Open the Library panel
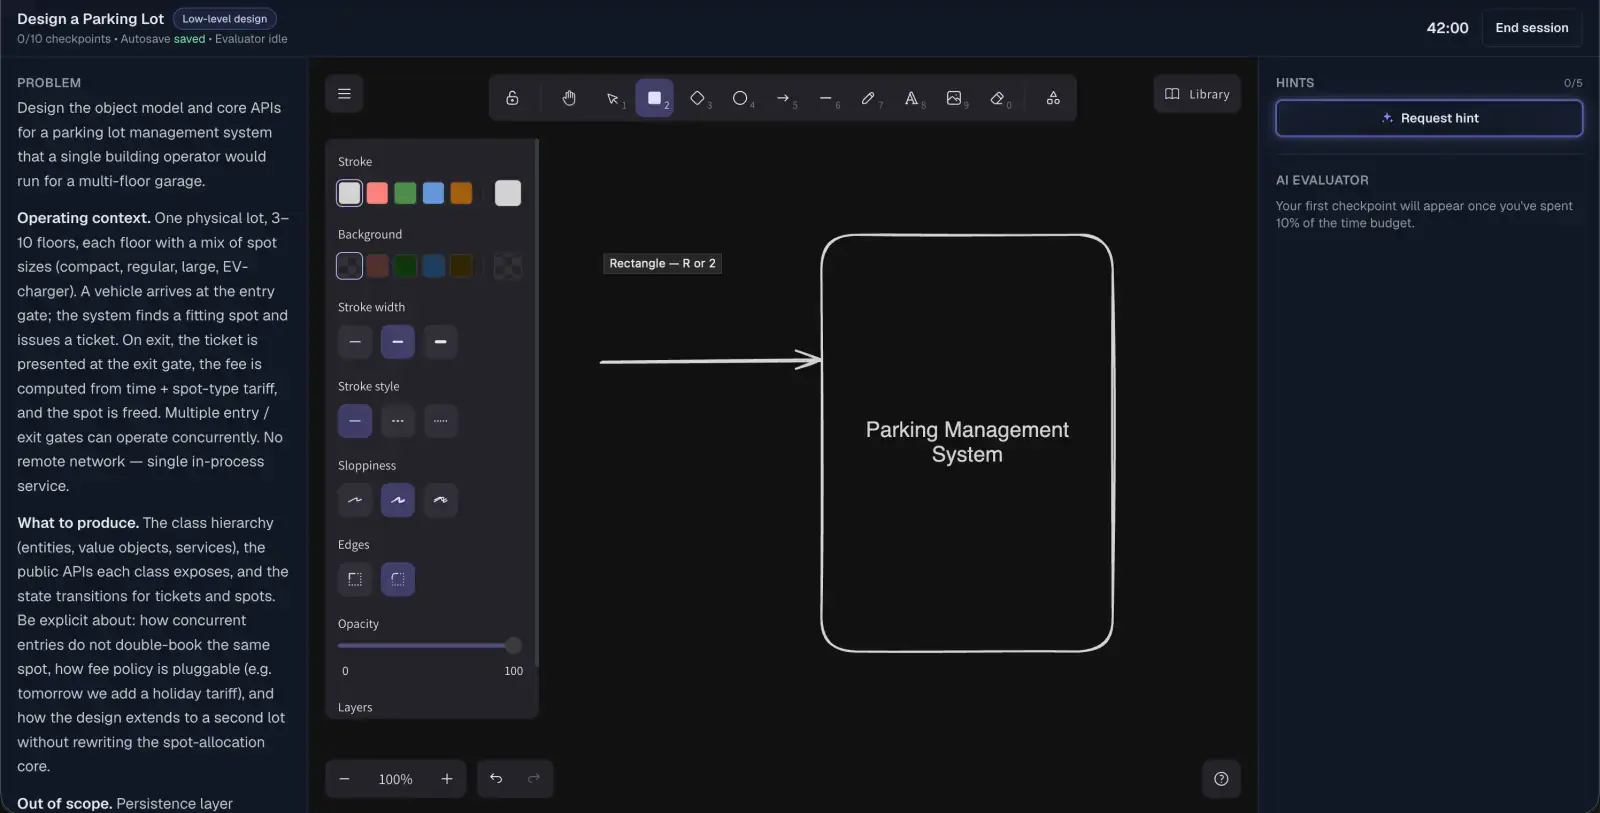 (1197, 94)
